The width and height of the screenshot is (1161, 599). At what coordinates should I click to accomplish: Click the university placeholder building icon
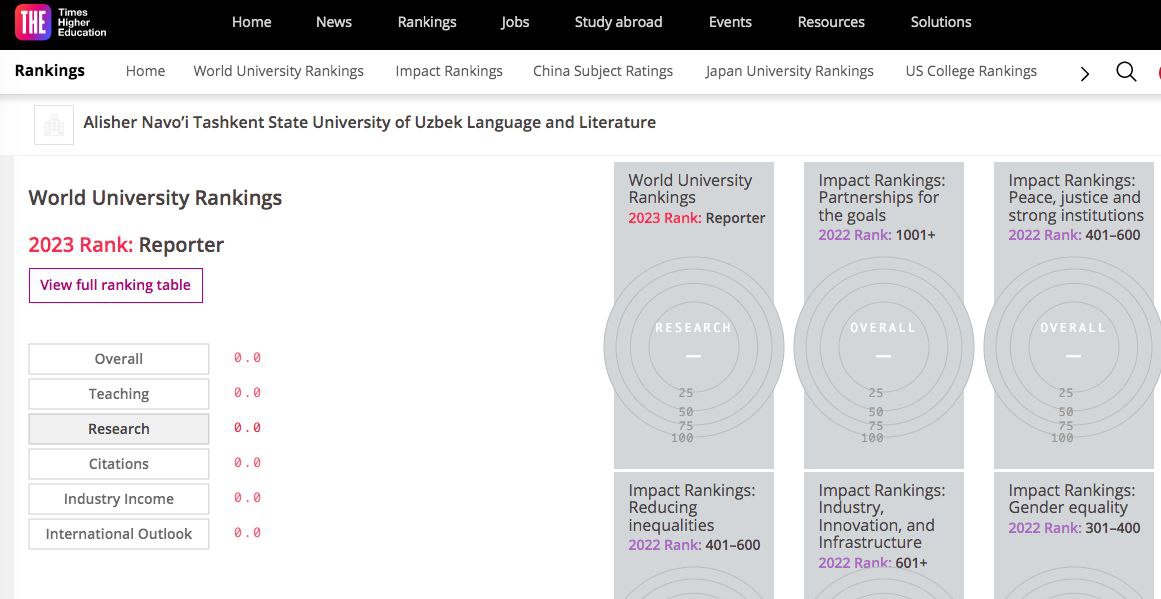click(x=54, y=125)
